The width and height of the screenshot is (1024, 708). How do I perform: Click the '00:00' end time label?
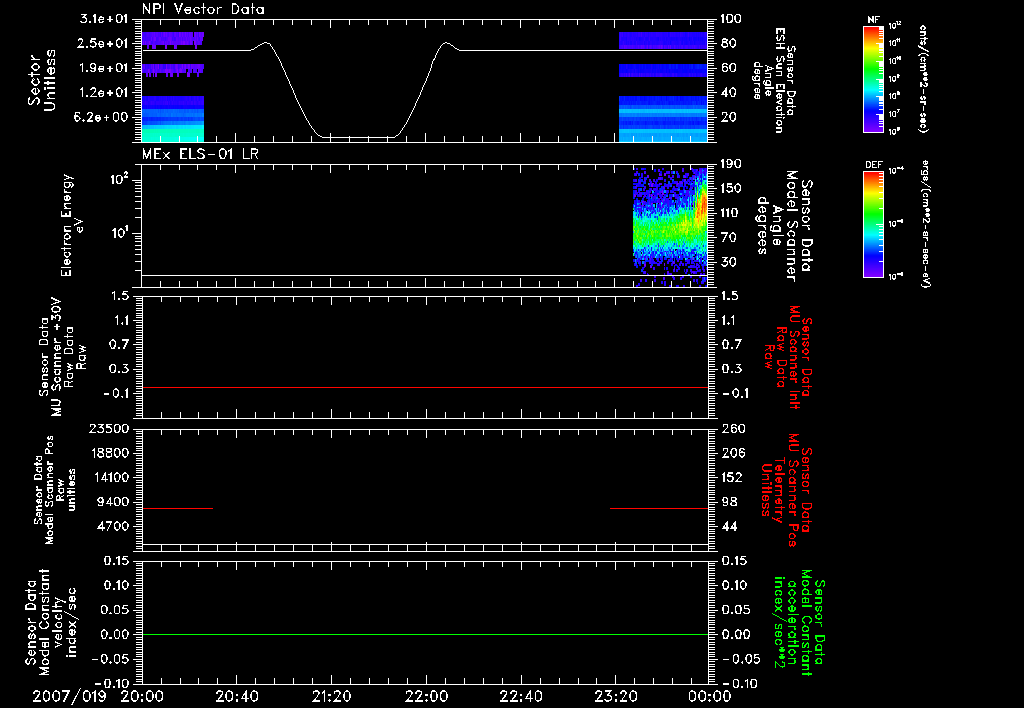point(710,696)
